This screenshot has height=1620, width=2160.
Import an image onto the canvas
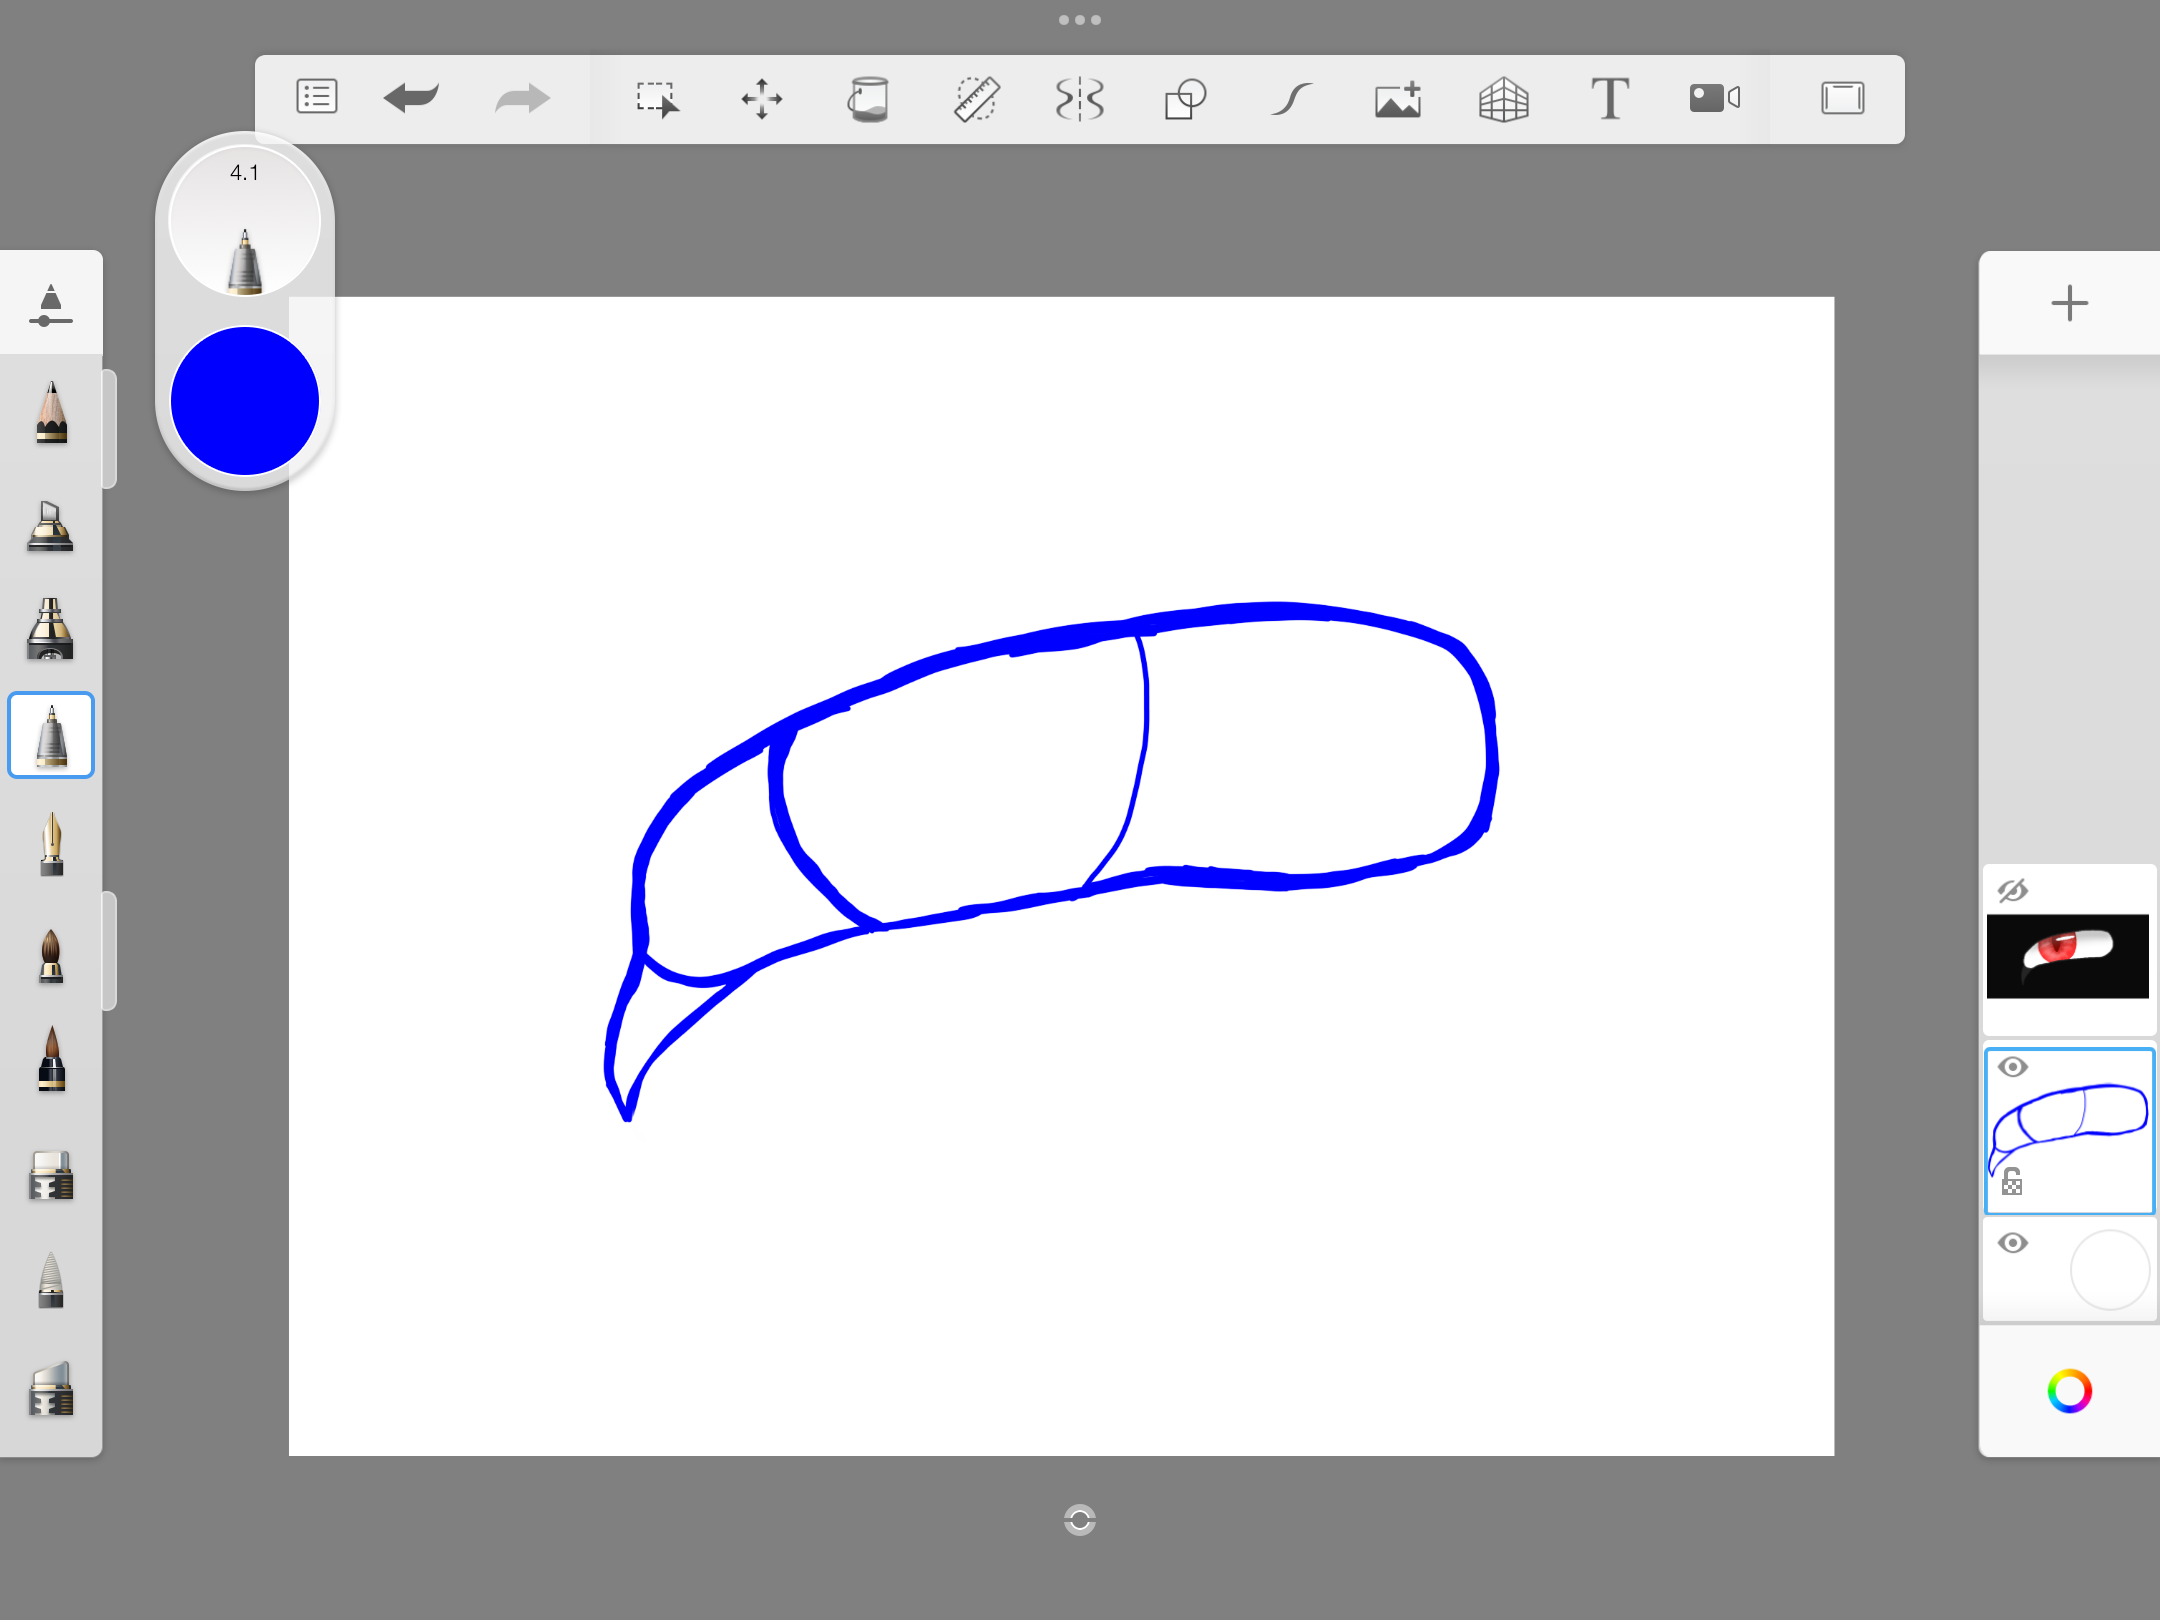[x=1397, y=98]
